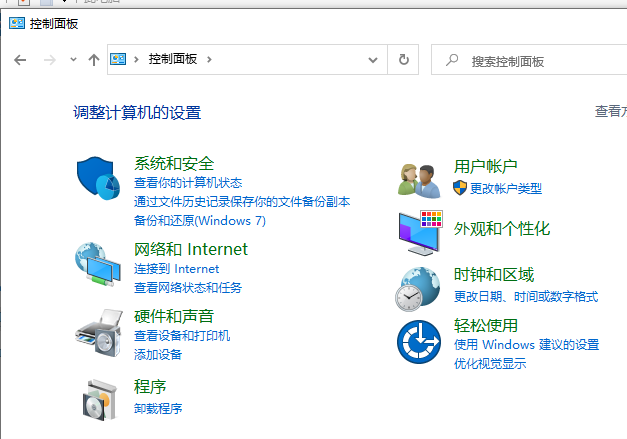Open 连接到 Internet link
Viewport: 627px width, 439px height.
coord(176,269)
